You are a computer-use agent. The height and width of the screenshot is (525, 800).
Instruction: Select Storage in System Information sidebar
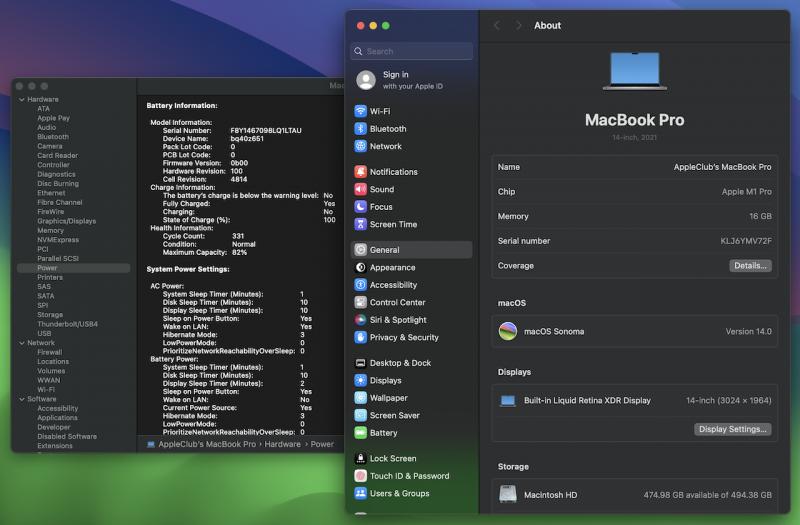pos(50,315)
